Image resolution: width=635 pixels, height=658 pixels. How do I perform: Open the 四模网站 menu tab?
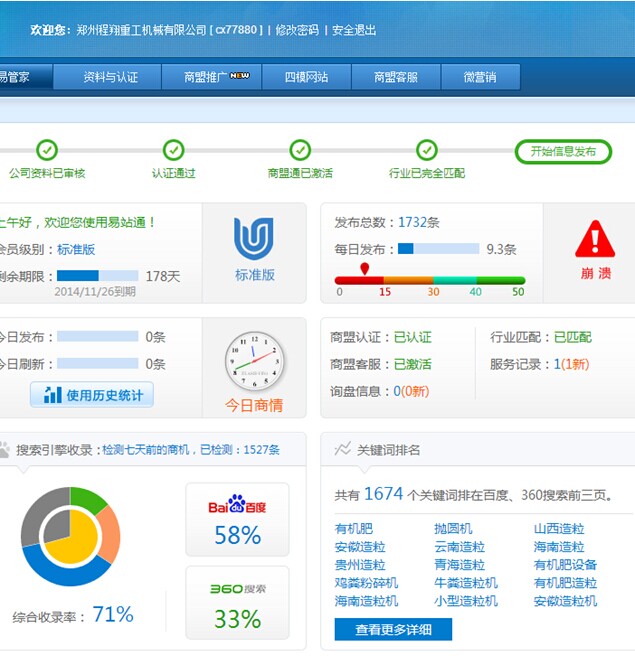pyautogui.click(x=306, y=77)
